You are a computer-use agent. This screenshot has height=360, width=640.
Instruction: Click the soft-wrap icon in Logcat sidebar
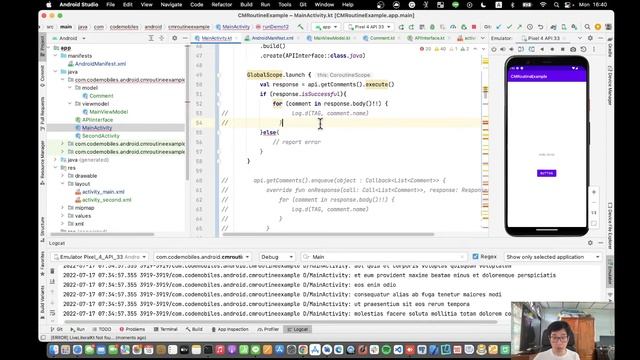[x=52, y=313]
